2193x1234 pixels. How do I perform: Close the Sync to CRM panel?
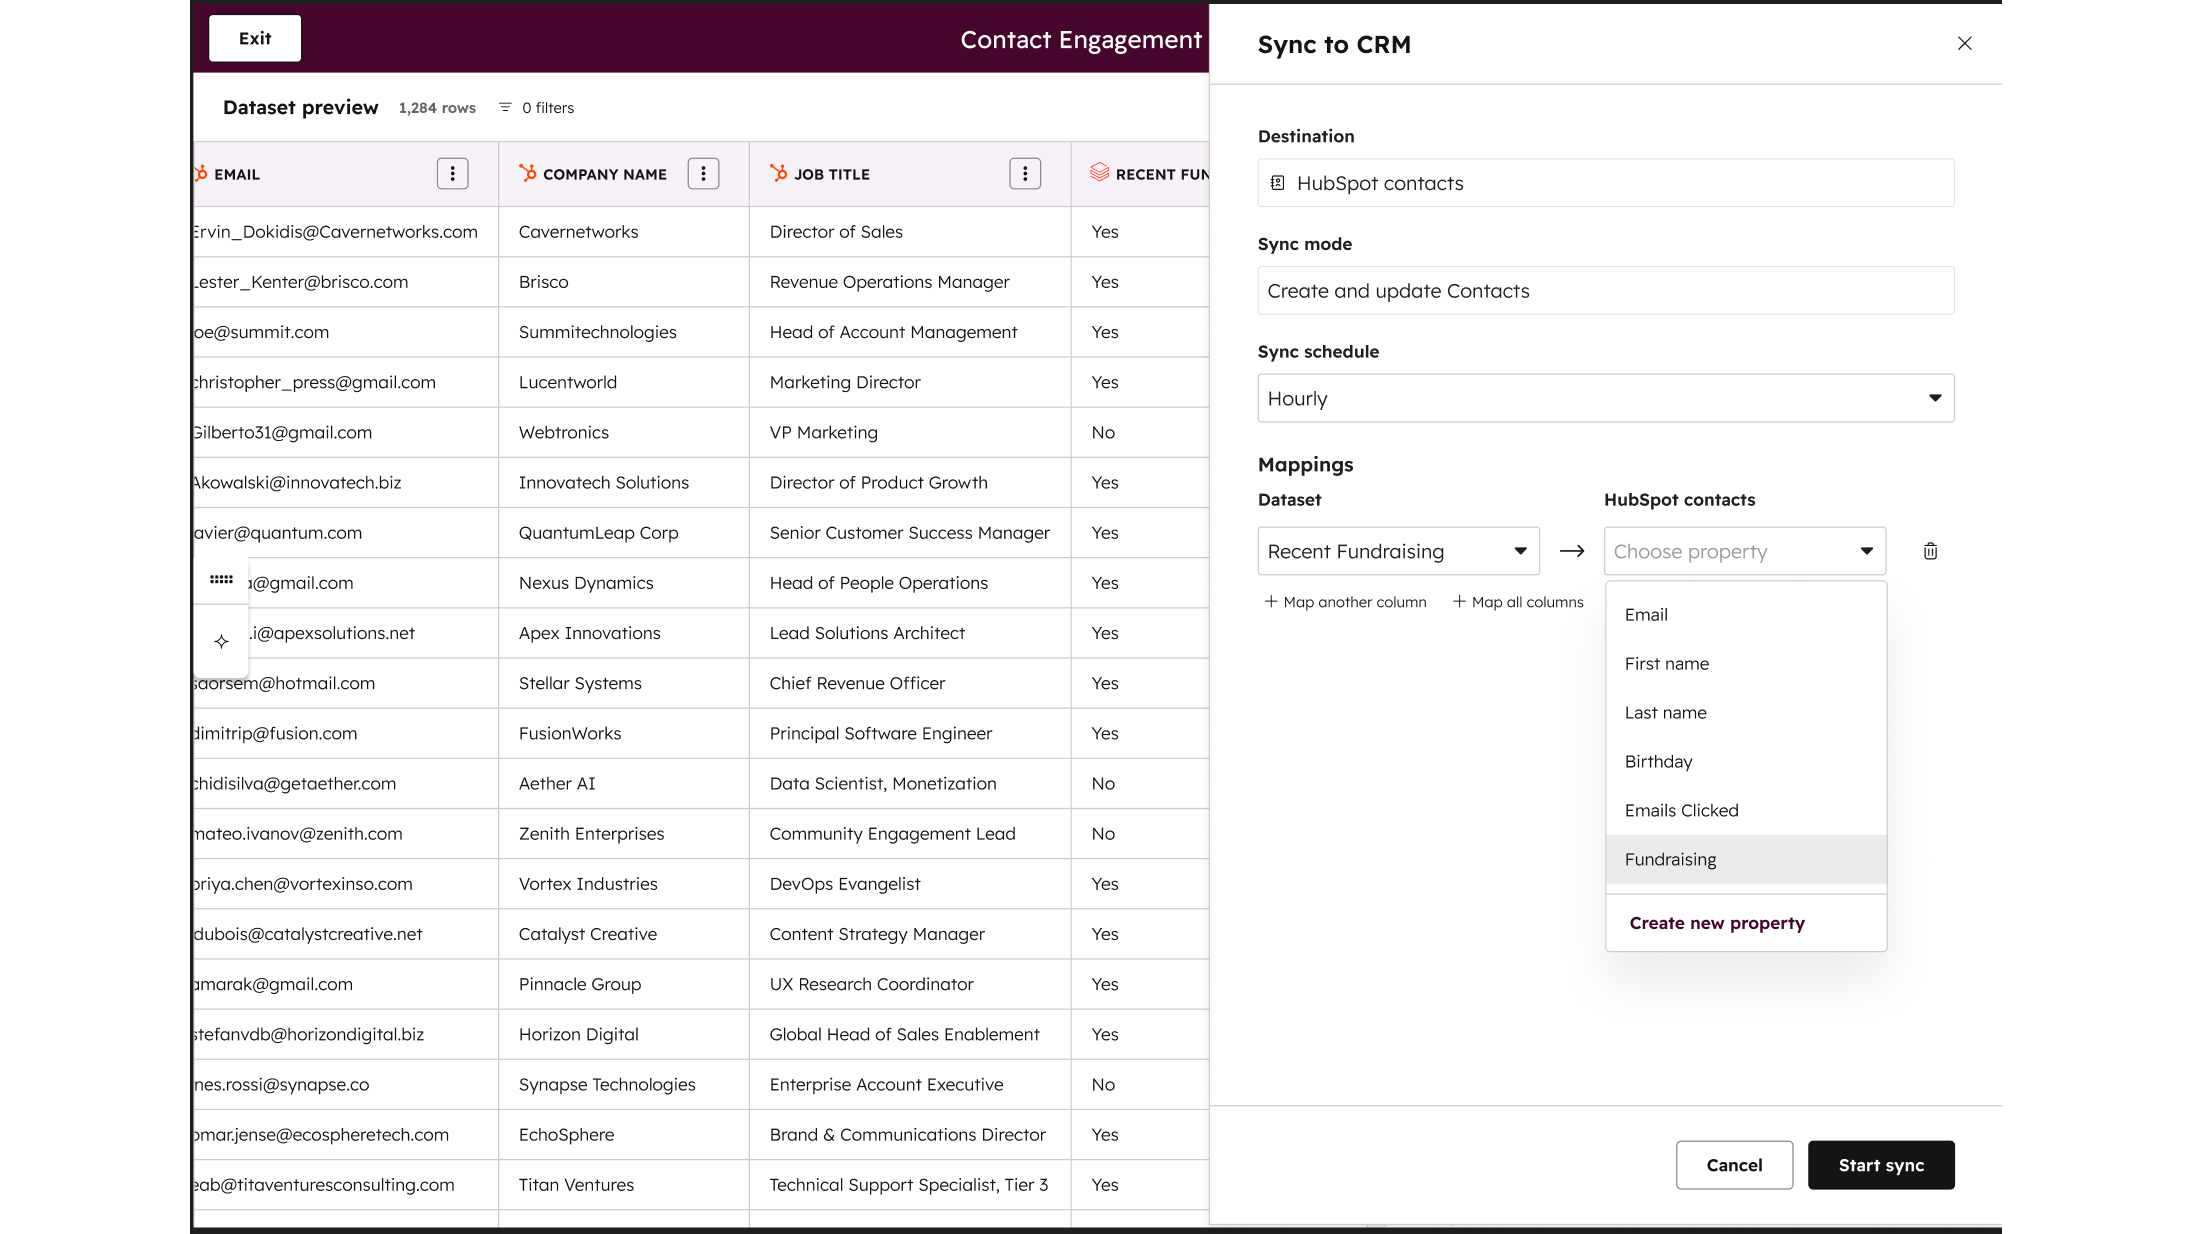1964,43
